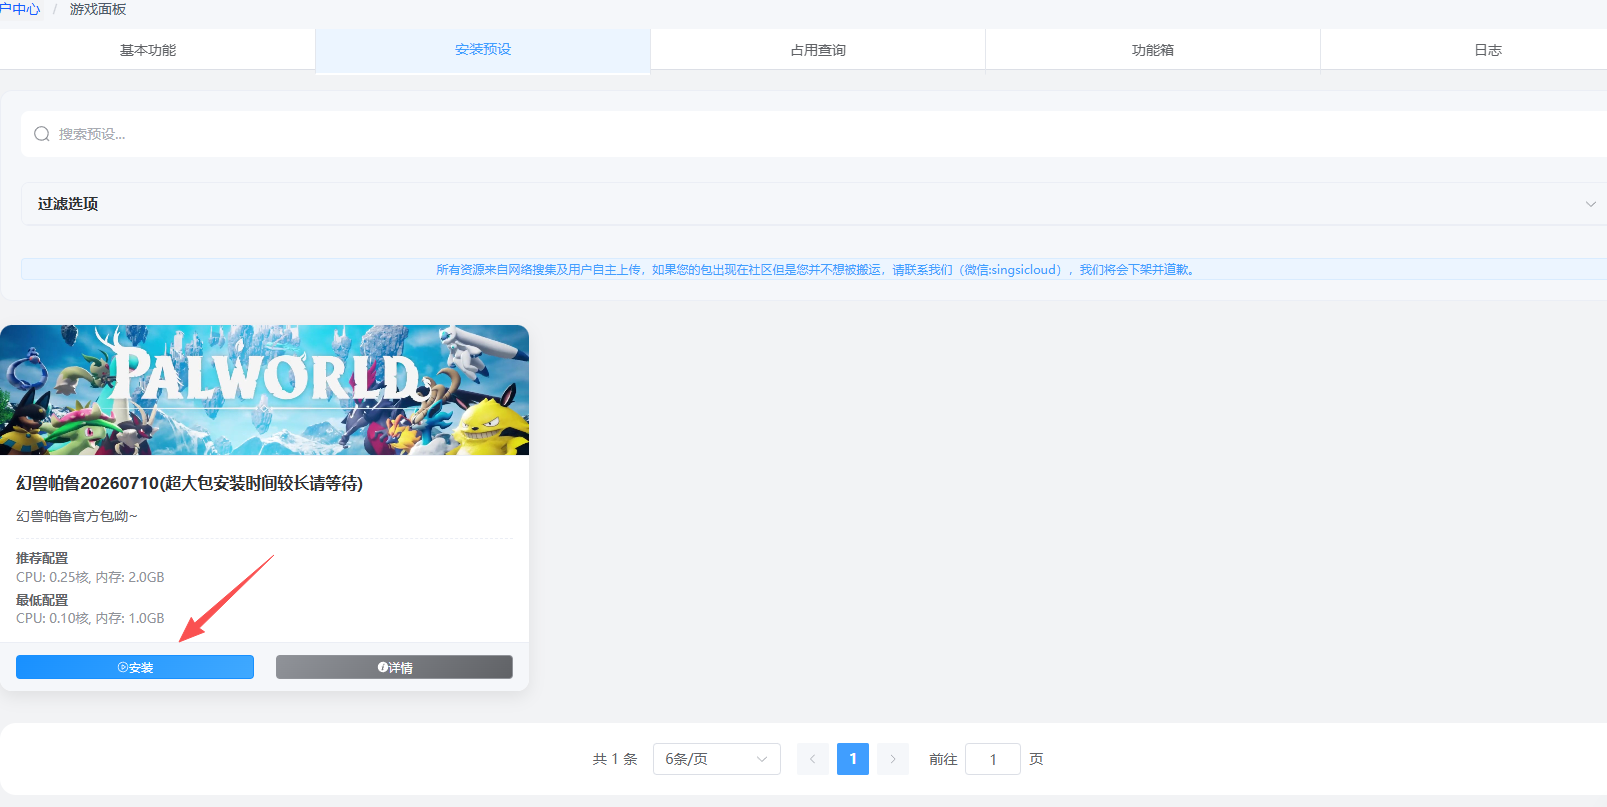Click the 前往 page number input
This screenshot has width=1607, height=807.
[993, 759]
